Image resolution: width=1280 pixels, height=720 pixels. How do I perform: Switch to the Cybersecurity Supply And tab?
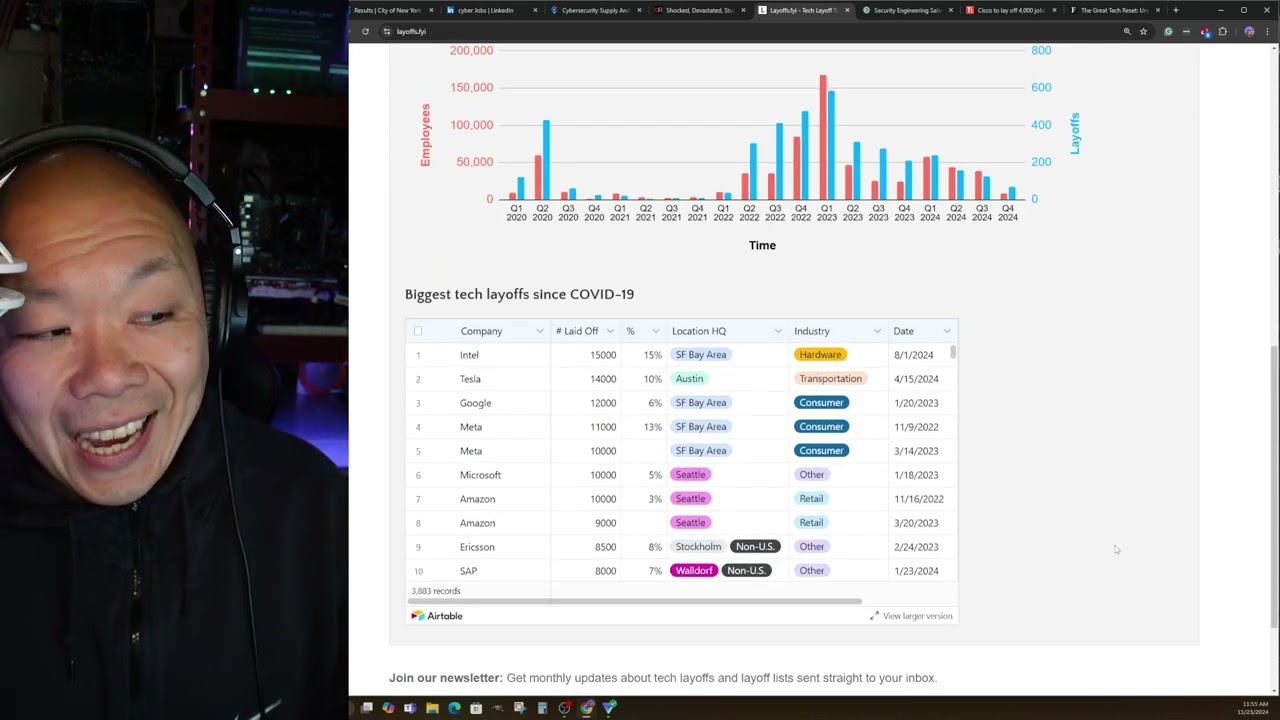pyautogui.click(x=595, y=10)
